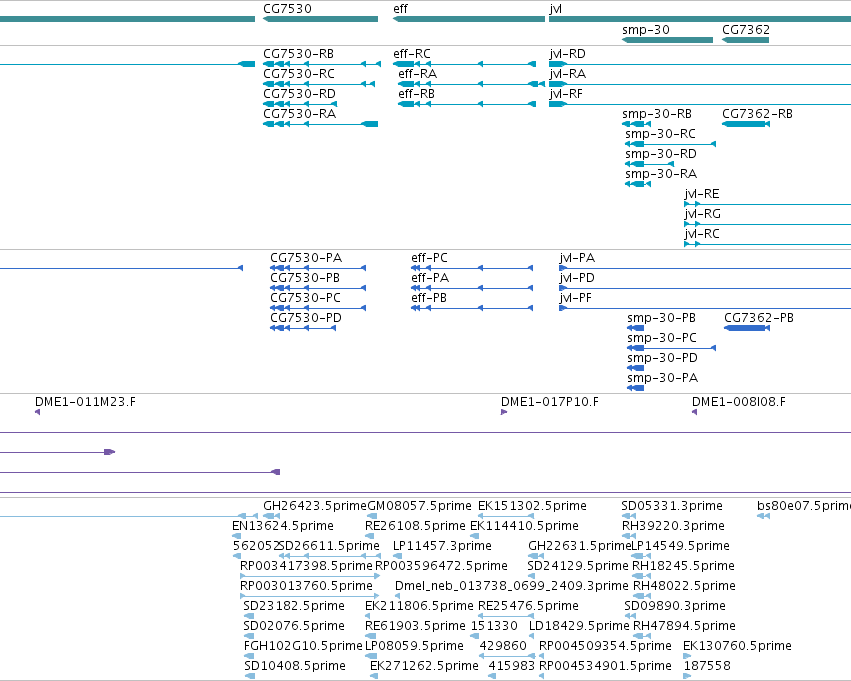851x681 pixels.
Task: Select protein jvl-PF
Action: click(705, 308)
